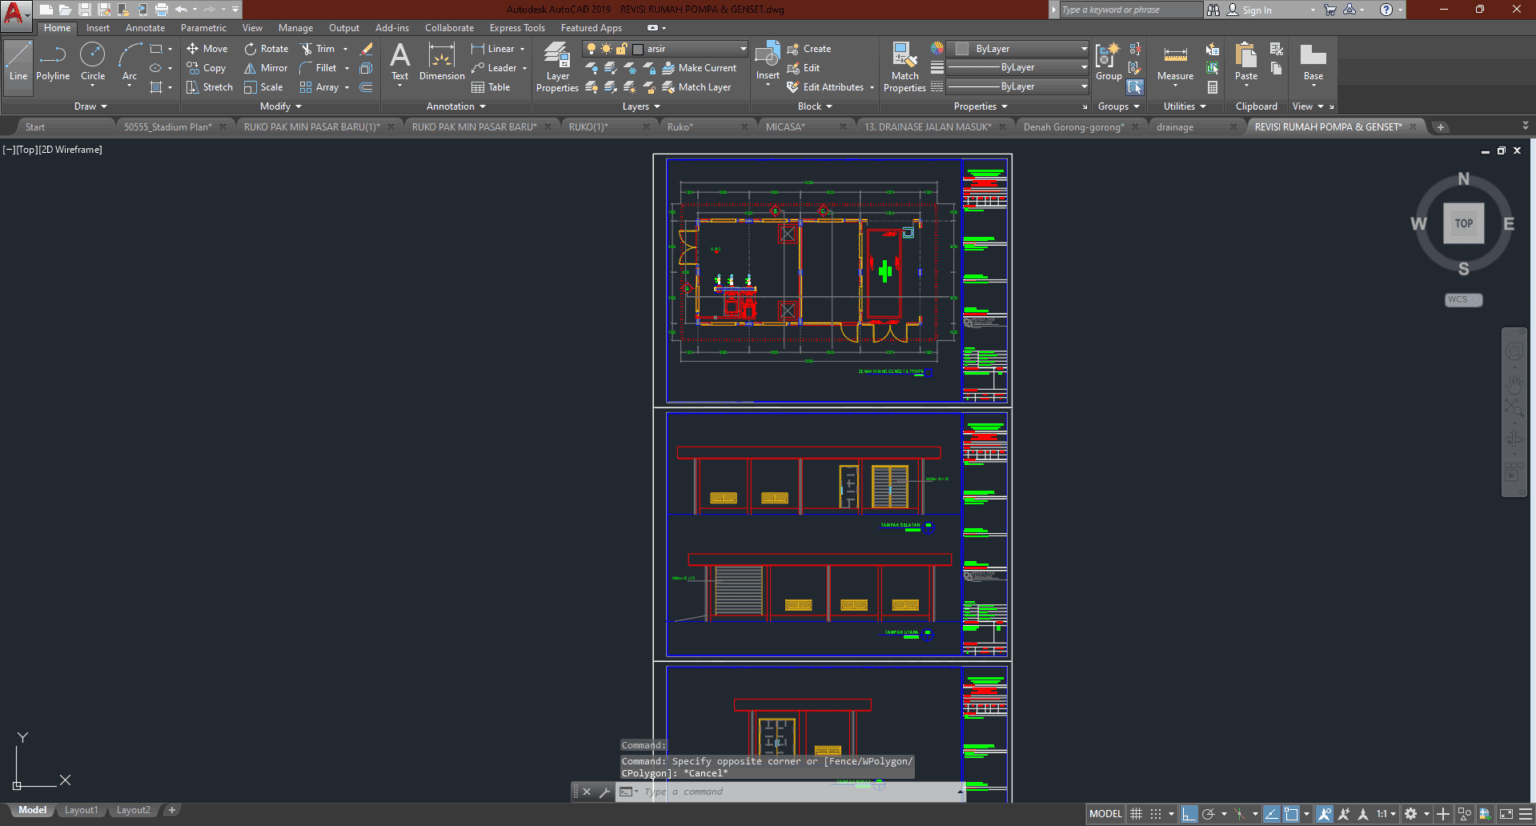Switch to the Annotate ribbon tab
This screenshot has height=826, width=1536.
coord(144,27)
